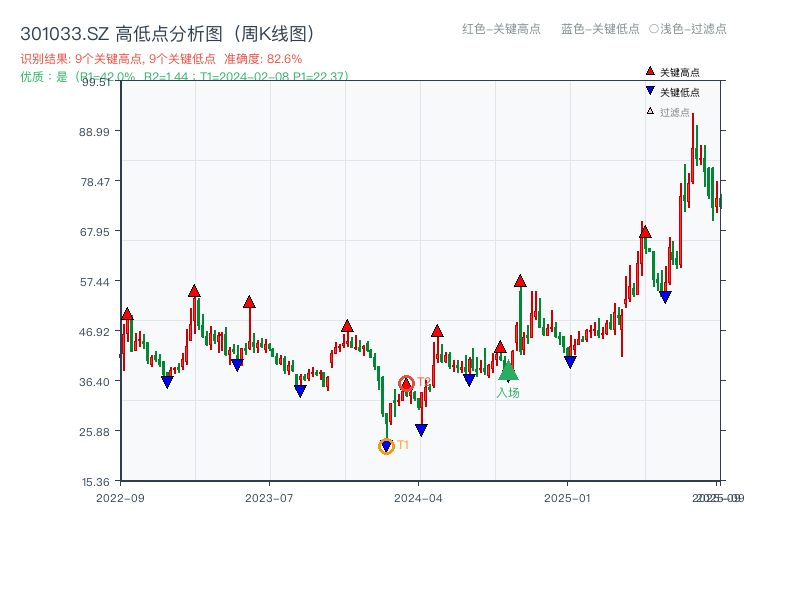Click the 过滤点 legend label in the chart
The height and width of the screenshot is (600, 800).
[674, 112]
